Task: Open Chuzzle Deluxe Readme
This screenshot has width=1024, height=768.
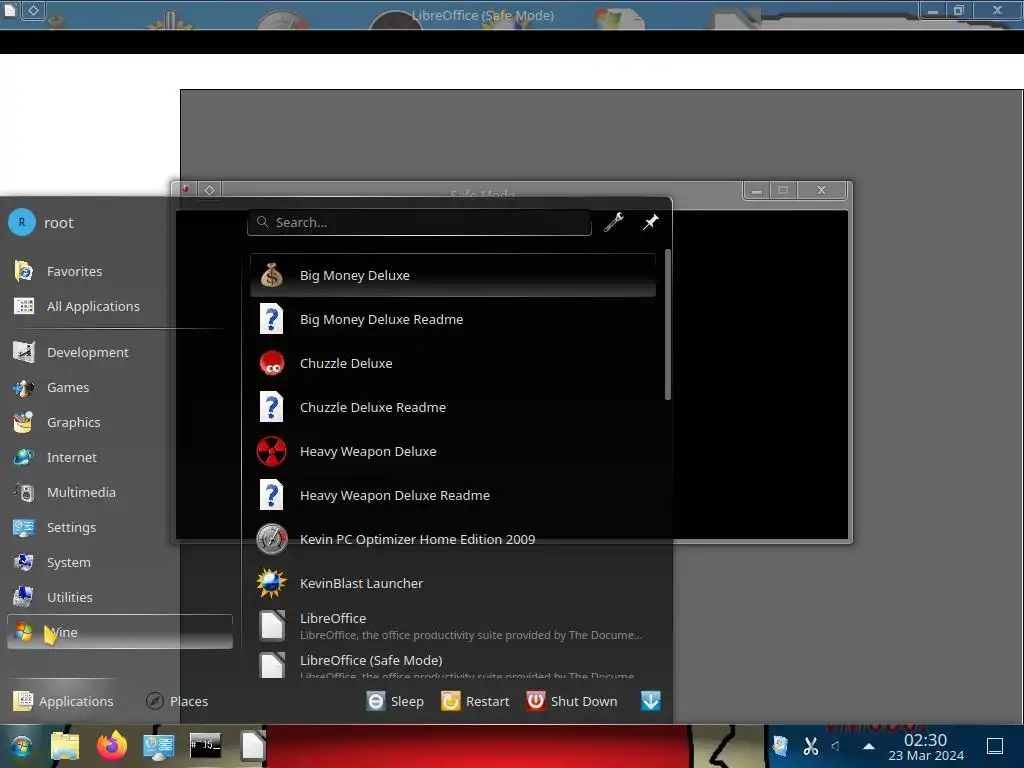Action: pos(453,408)
